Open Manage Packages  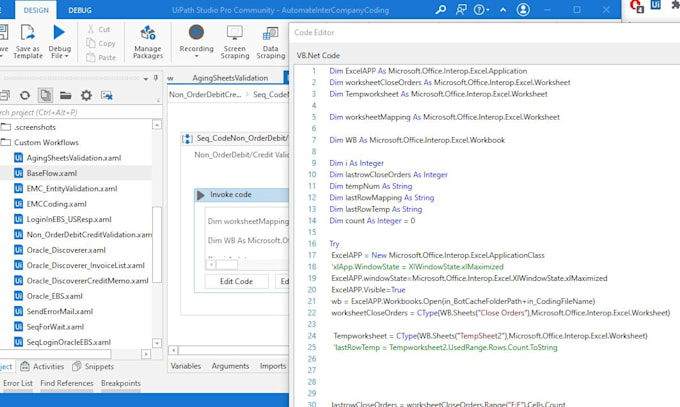click(x=148, y=42)
